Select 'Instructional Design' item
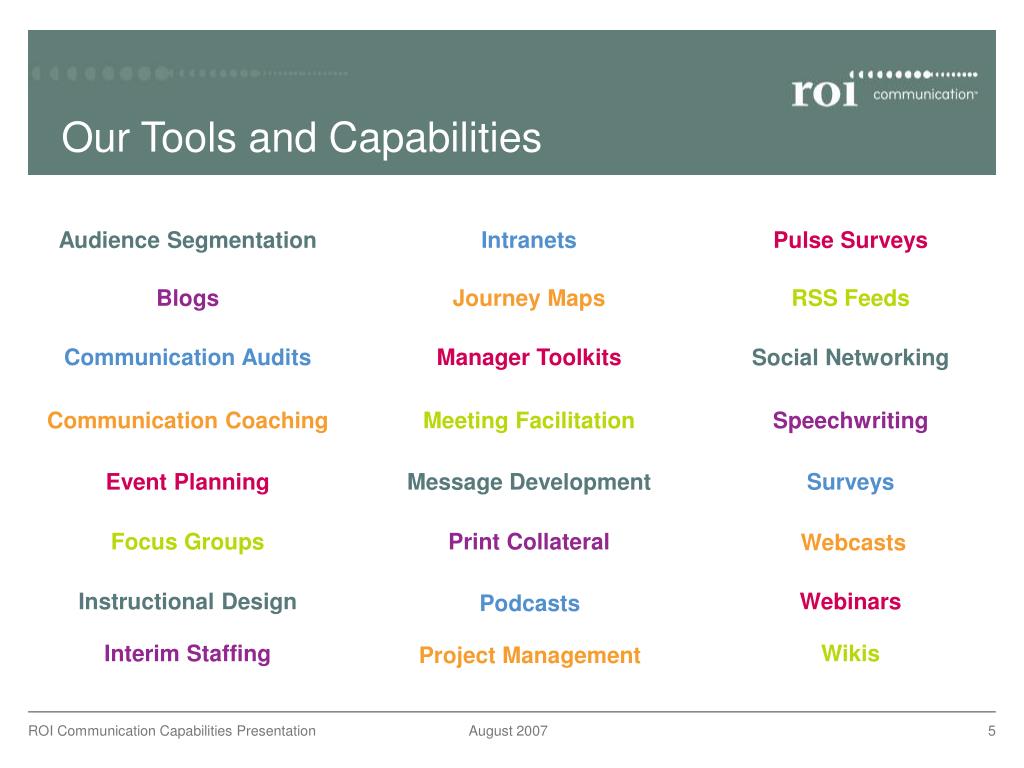 pos(187,601)
